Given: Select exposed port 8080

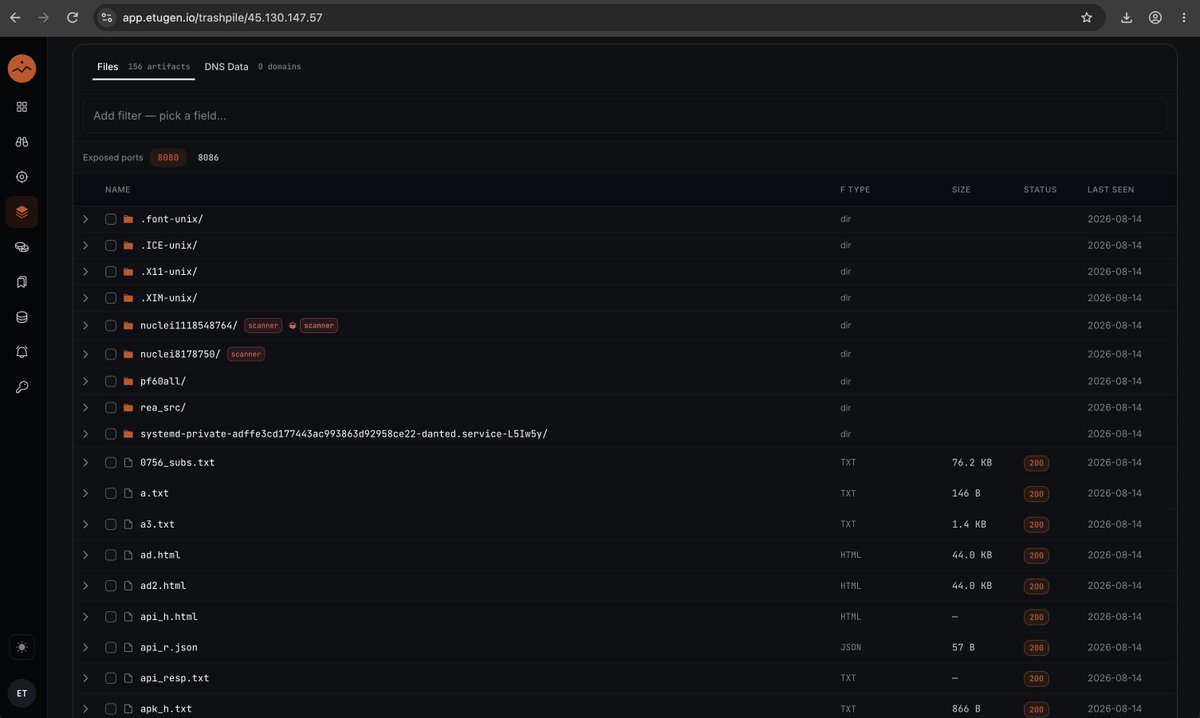Looking at the screenshot, I should pos(168,157).
